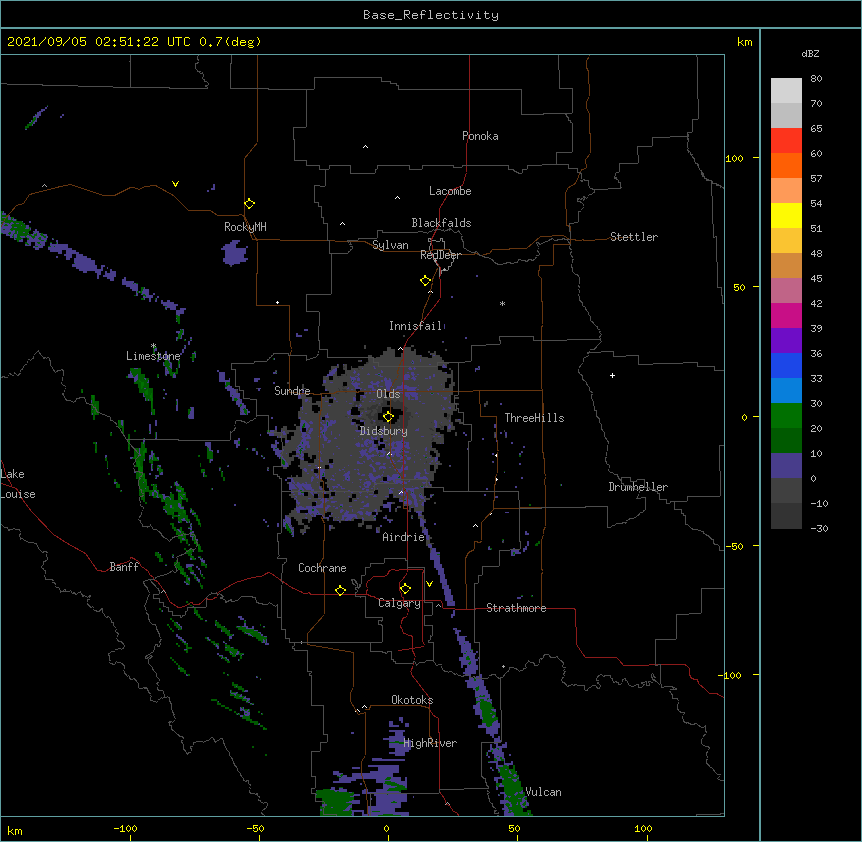This screenshot has height=842, width=862.
Task: Select the purple 10 dBZ legend color
Action: pos(786,466)
